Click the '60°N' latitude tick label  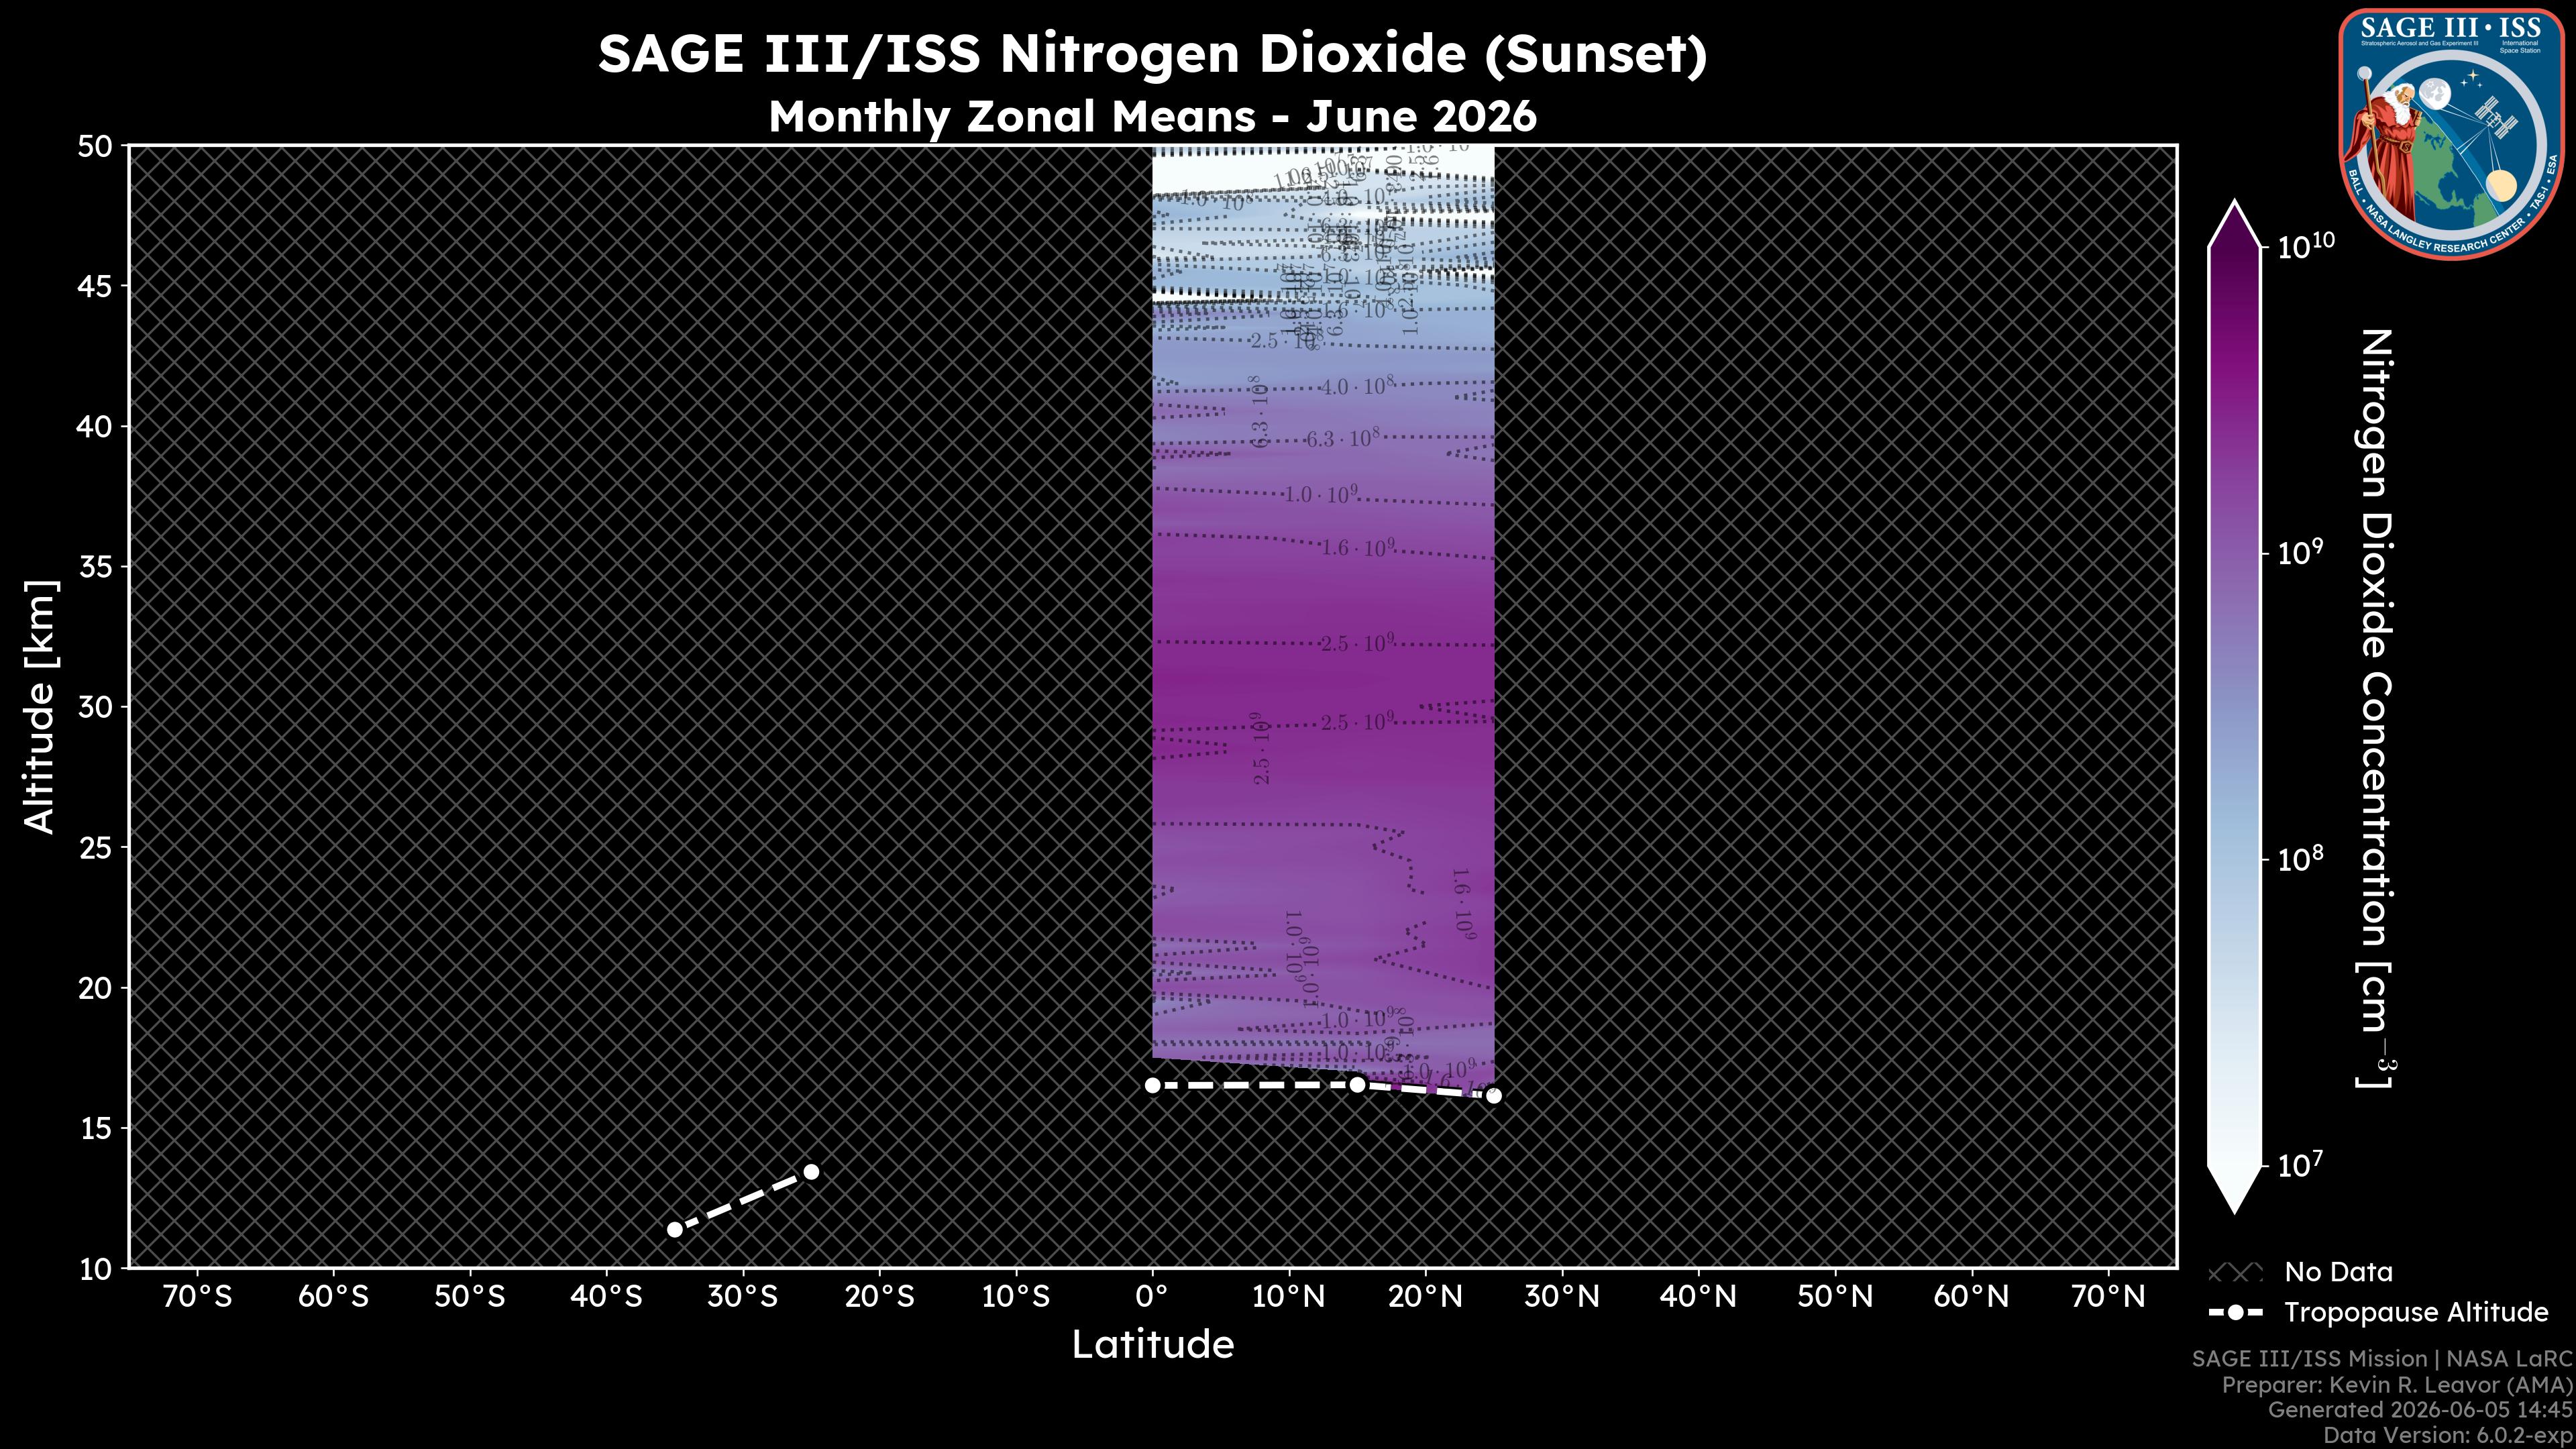pyautogui.click(x=1971, y=1297)
